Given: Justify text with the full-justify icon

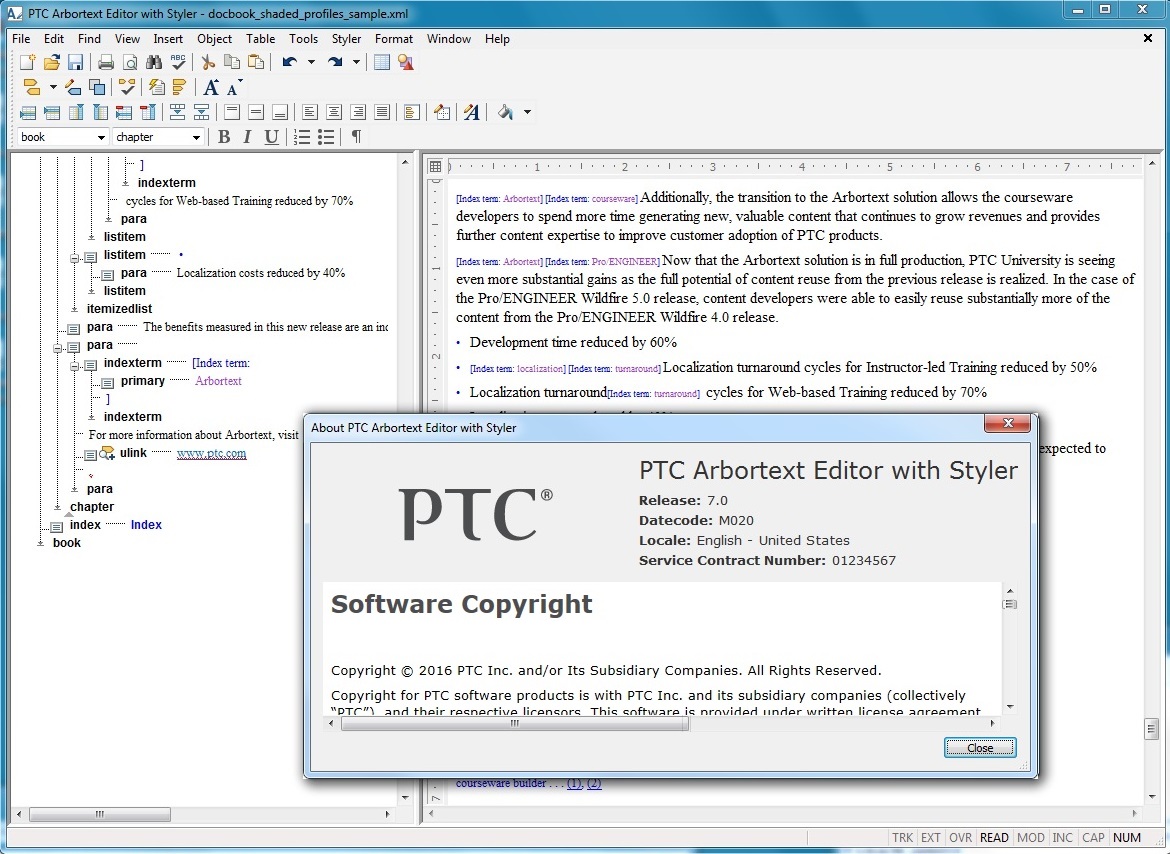Looking at the screenshot, I should 381,113.
